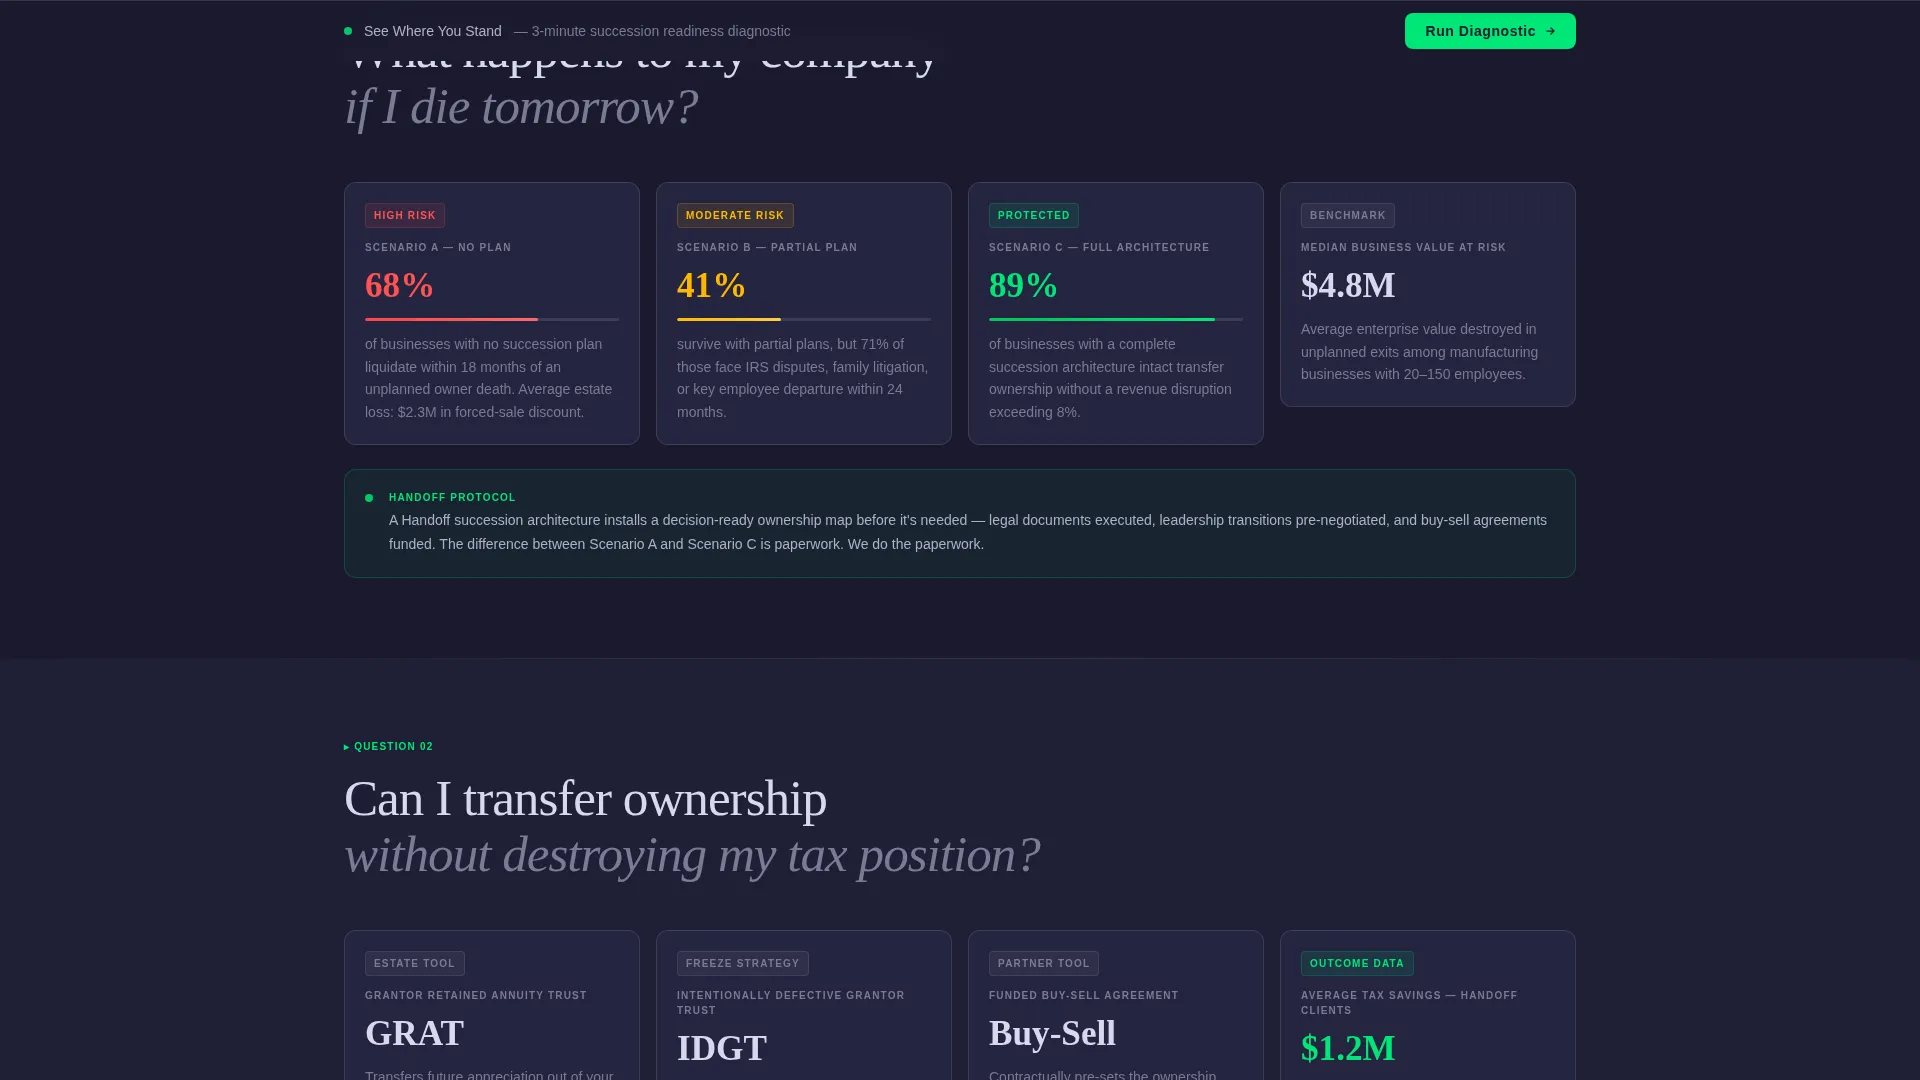The width and height of the screenshot is (1920, 1080).
Task: Click the $4.8M benchmark value
Action: pyautogui.click(x=1348, y=286)
